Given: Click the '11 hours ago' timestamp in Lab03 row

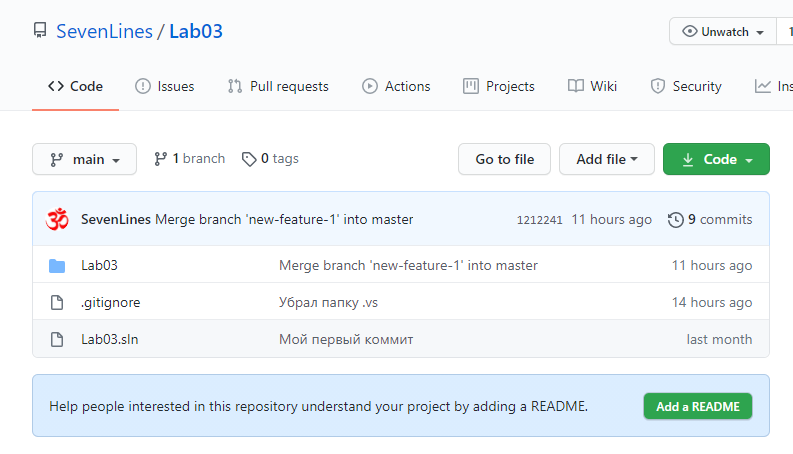Looking at the screenshot, I should coord(712,265).
